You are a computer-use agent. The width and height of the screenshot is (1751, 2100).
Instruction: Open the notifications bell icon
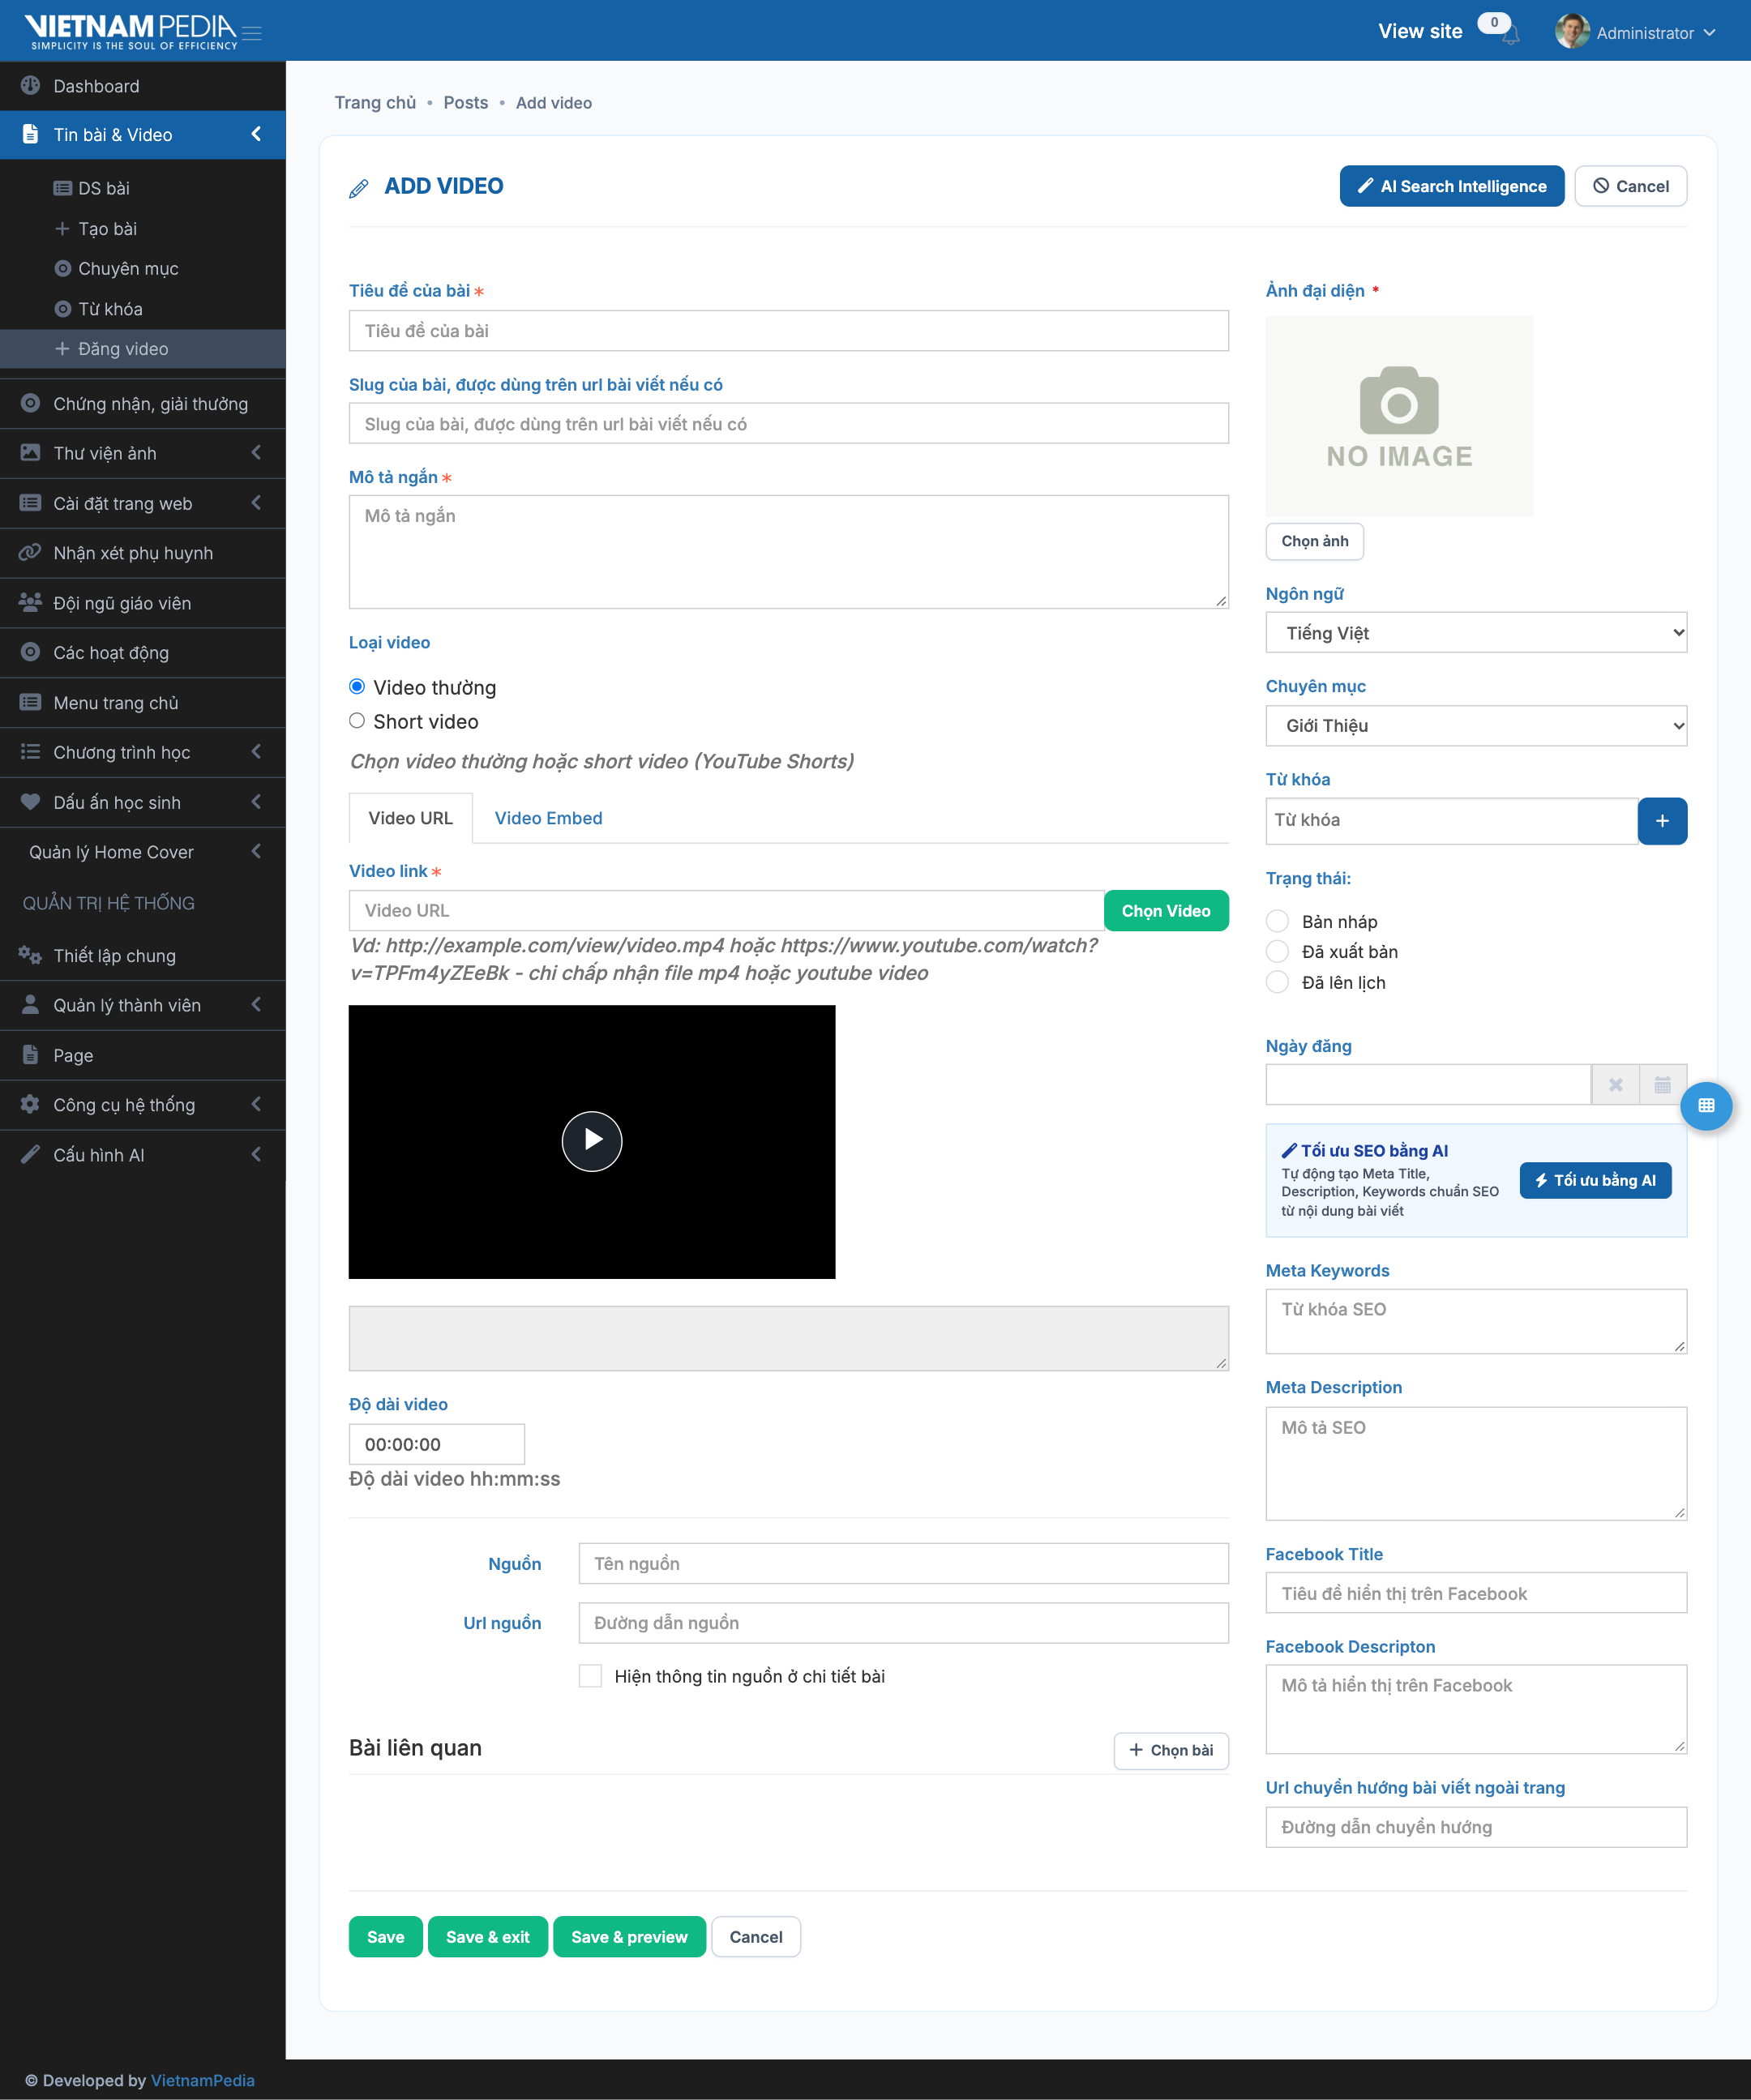click(1510, 36)
